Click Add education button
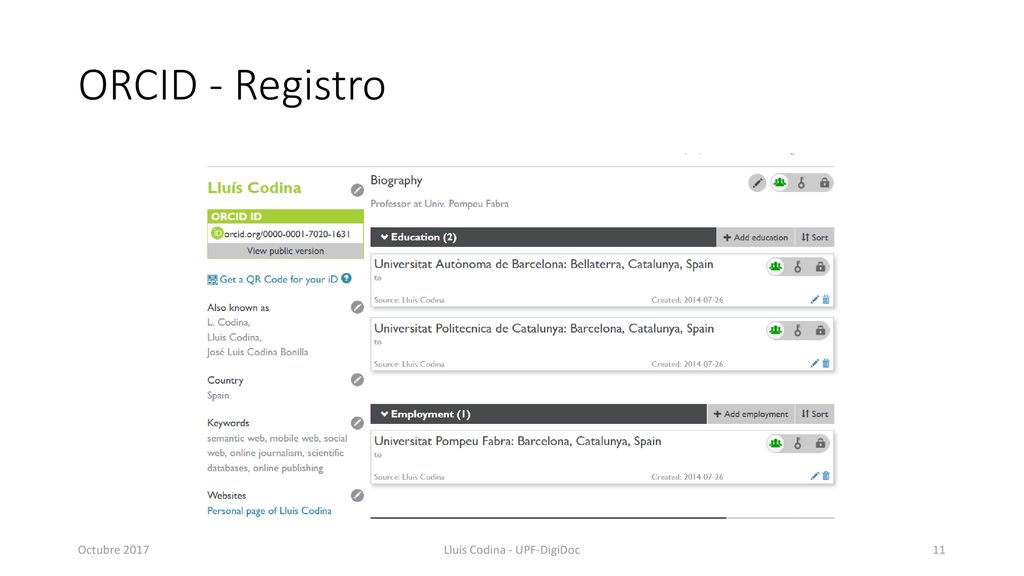 point(756,237)
